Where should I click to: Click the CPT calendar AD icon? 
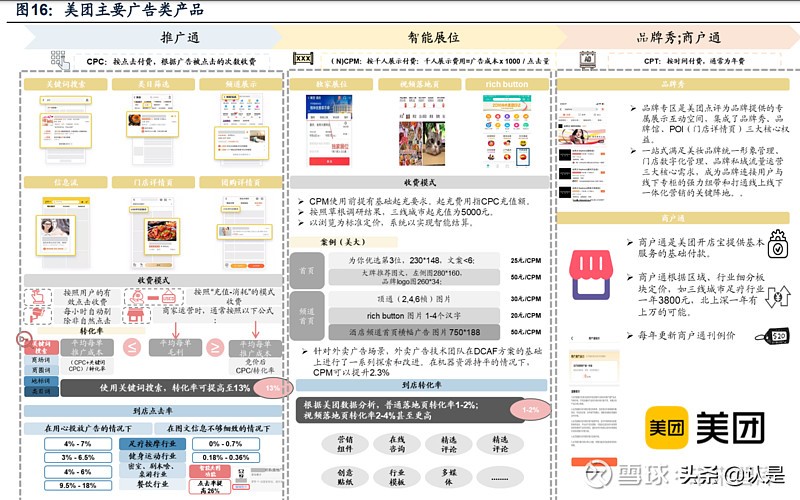pyautogui.click(x=588, y=60)
